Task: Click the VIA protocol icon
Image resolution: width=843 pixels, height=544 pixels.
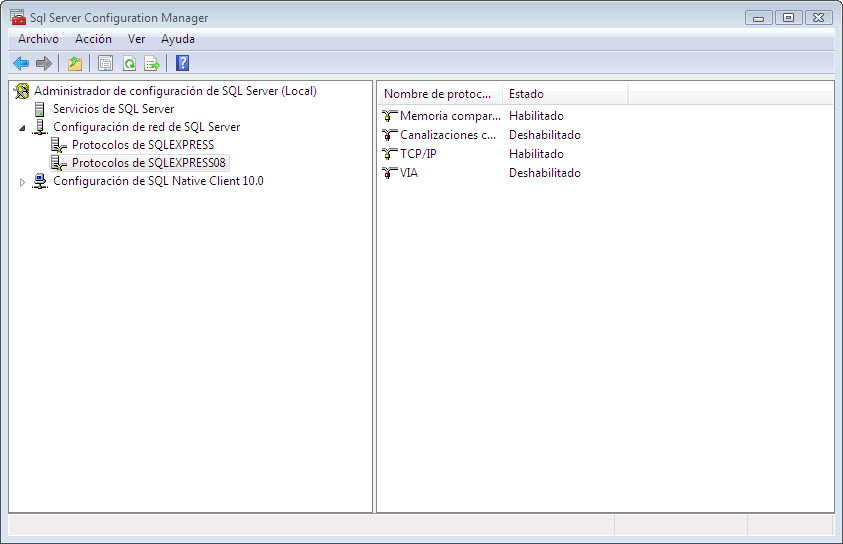Action: coord(389,173)
